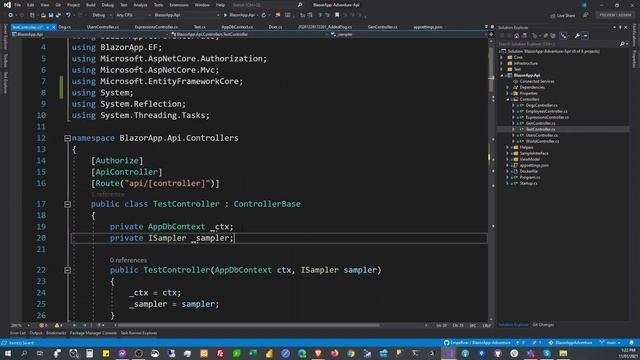Click the Windows Start button
Screen dimensions: 640x360
8,353
